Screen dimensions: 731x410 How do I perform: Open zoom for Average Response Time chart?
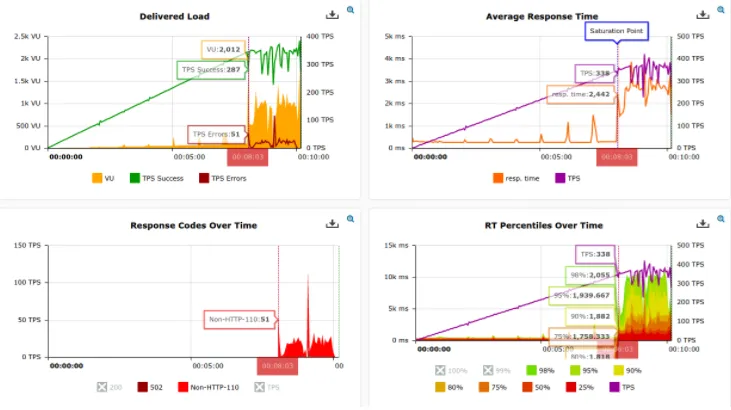click(x=722, y=10)
